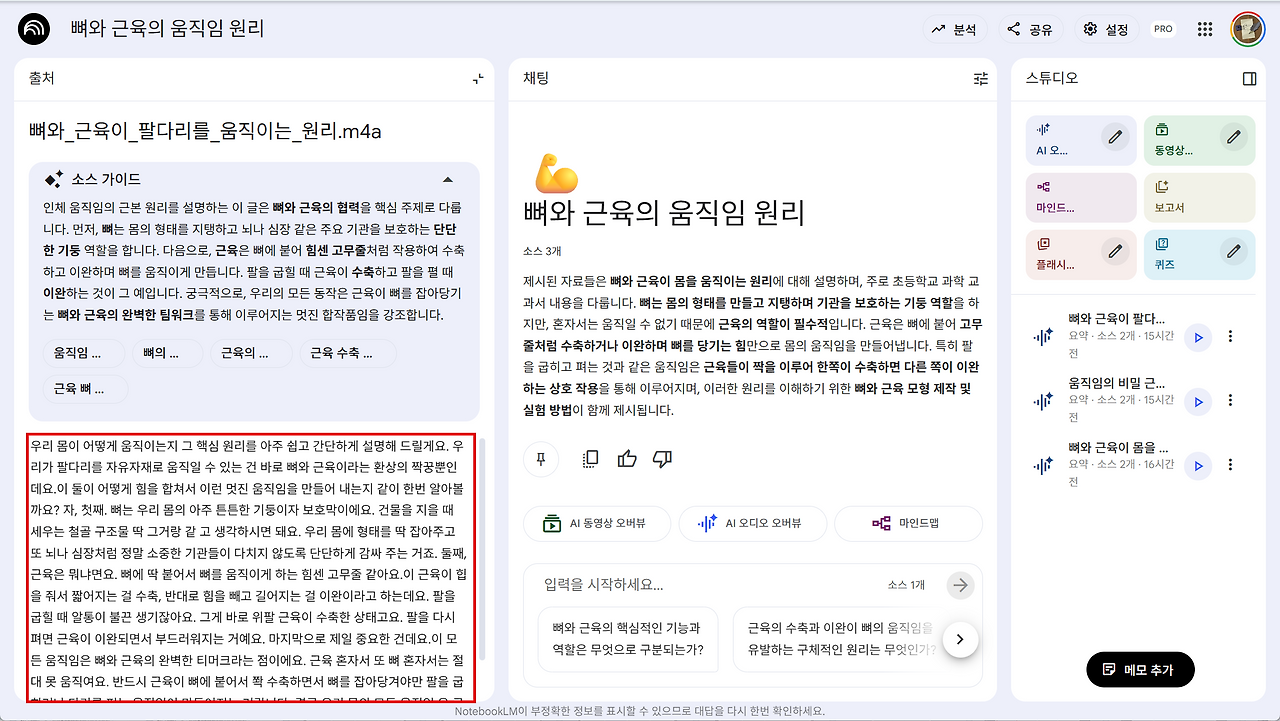The image size is (1280, 721).
Task: Open the 마인드맵 studio card
Action: pyautogui.click(x=1081, y=198)
